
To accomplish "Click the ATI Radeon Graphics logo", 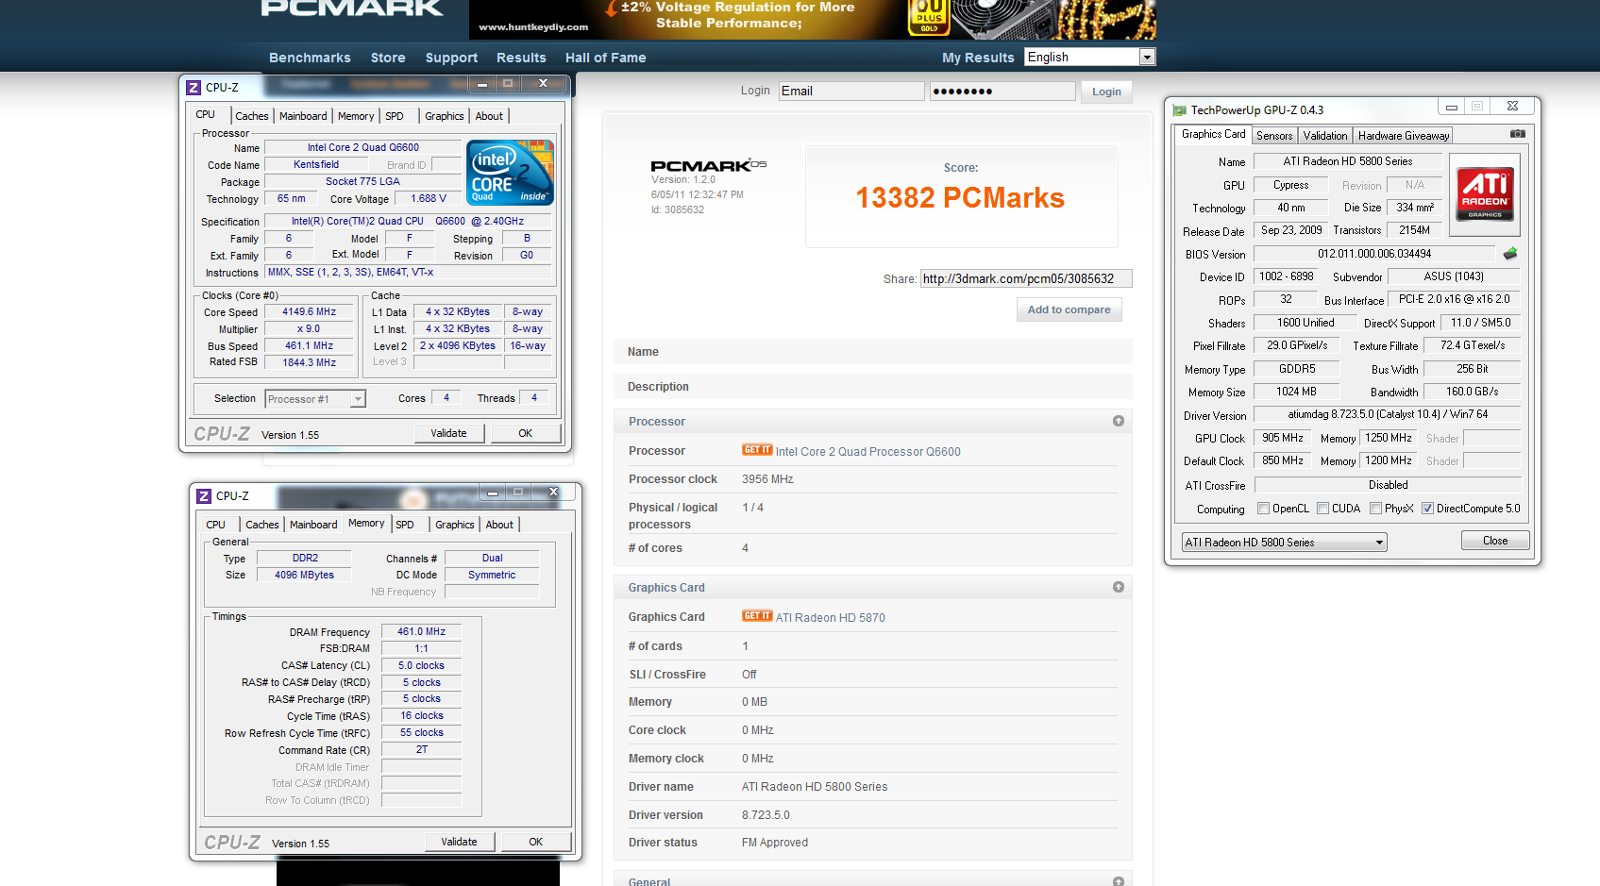I will tap(1485, 194).
